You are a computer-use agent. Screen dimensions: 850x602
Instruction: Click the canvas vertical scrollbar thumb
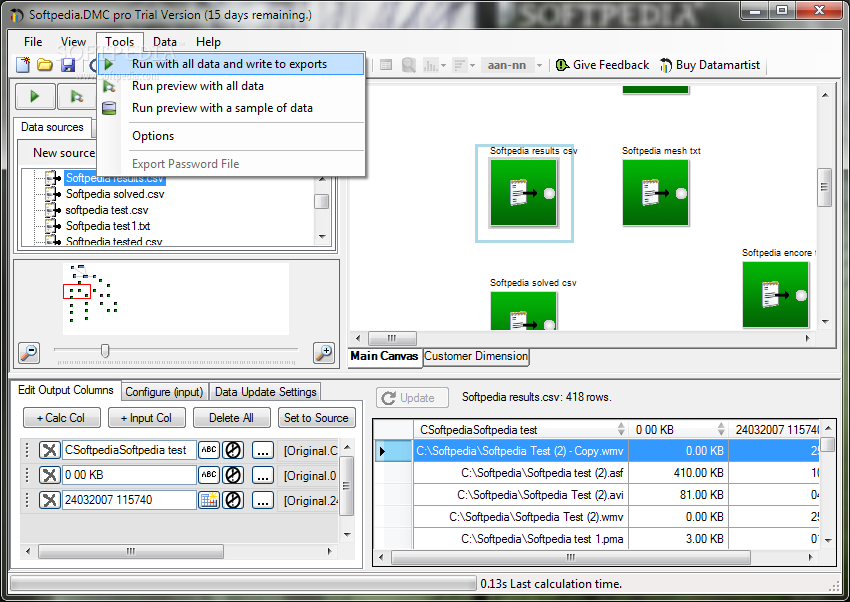[x=825, y=187]
